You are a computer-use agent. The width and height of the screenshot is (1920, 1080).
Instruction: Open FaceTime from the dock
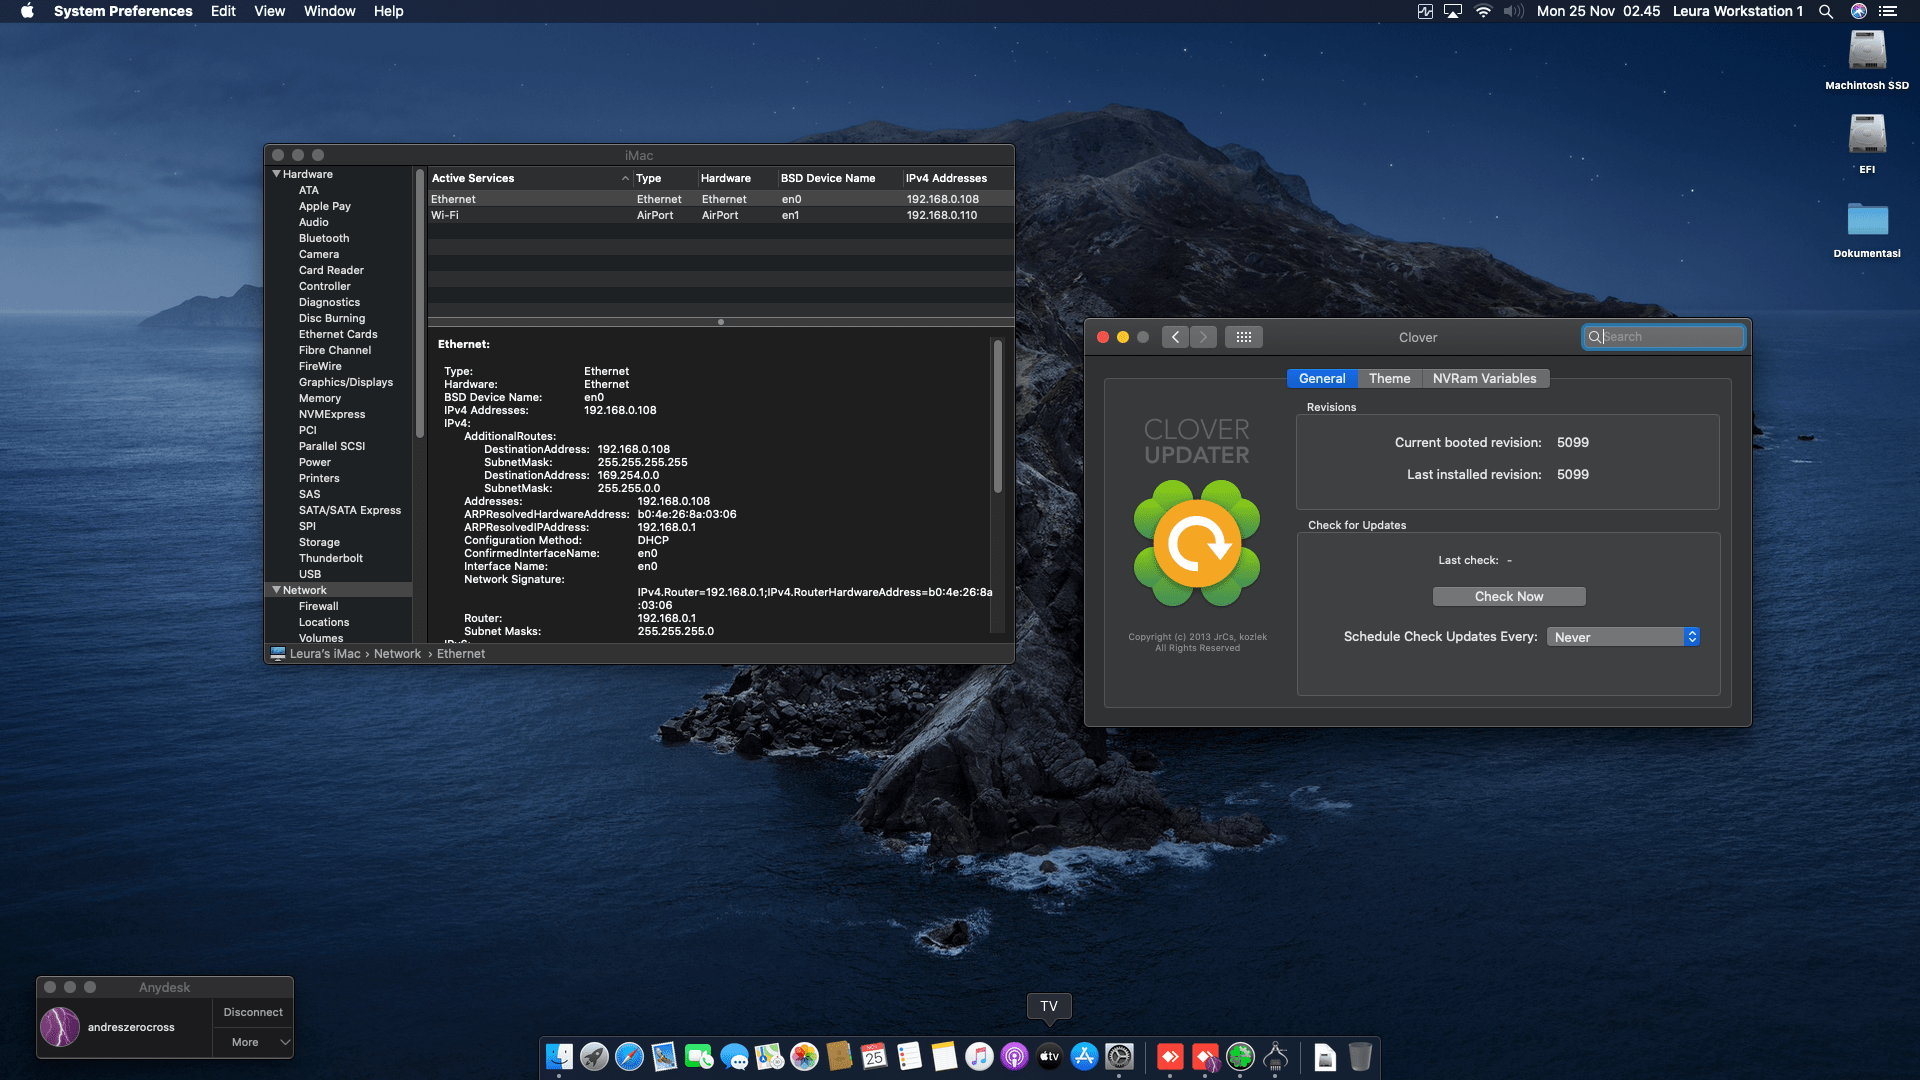[699, 1057]
